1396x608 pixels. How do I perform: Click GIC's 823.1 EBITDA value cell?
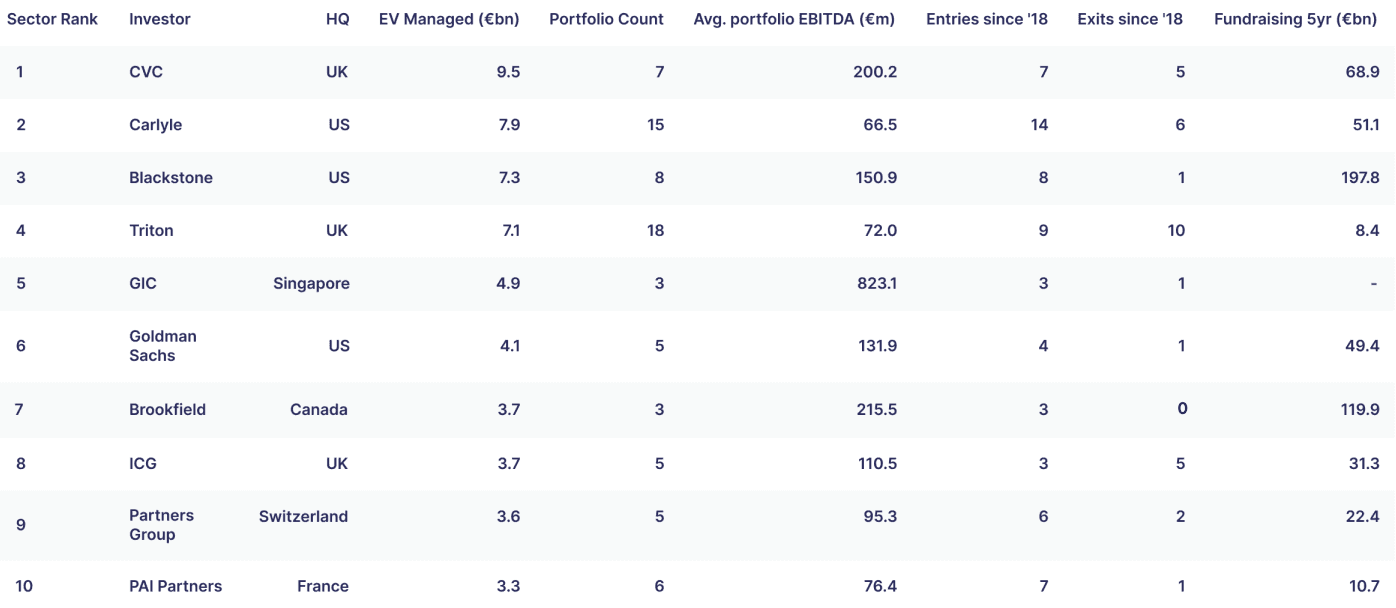[x=871, y=283]
